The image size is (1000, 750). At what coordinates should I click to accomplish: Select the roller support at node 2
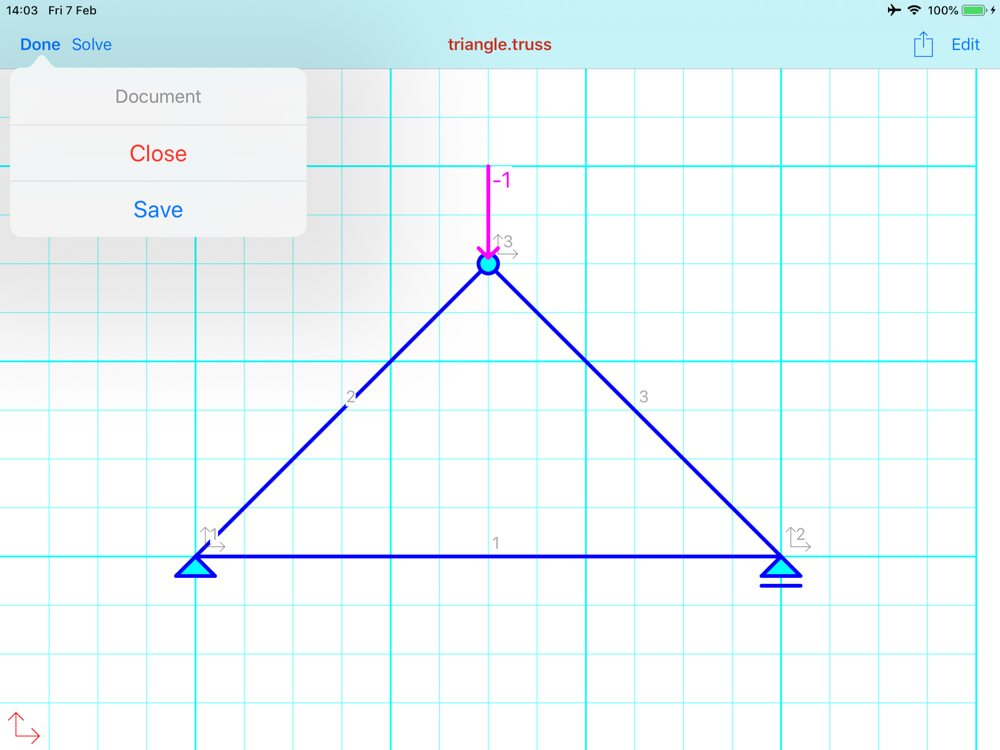[x=781, y=571]
